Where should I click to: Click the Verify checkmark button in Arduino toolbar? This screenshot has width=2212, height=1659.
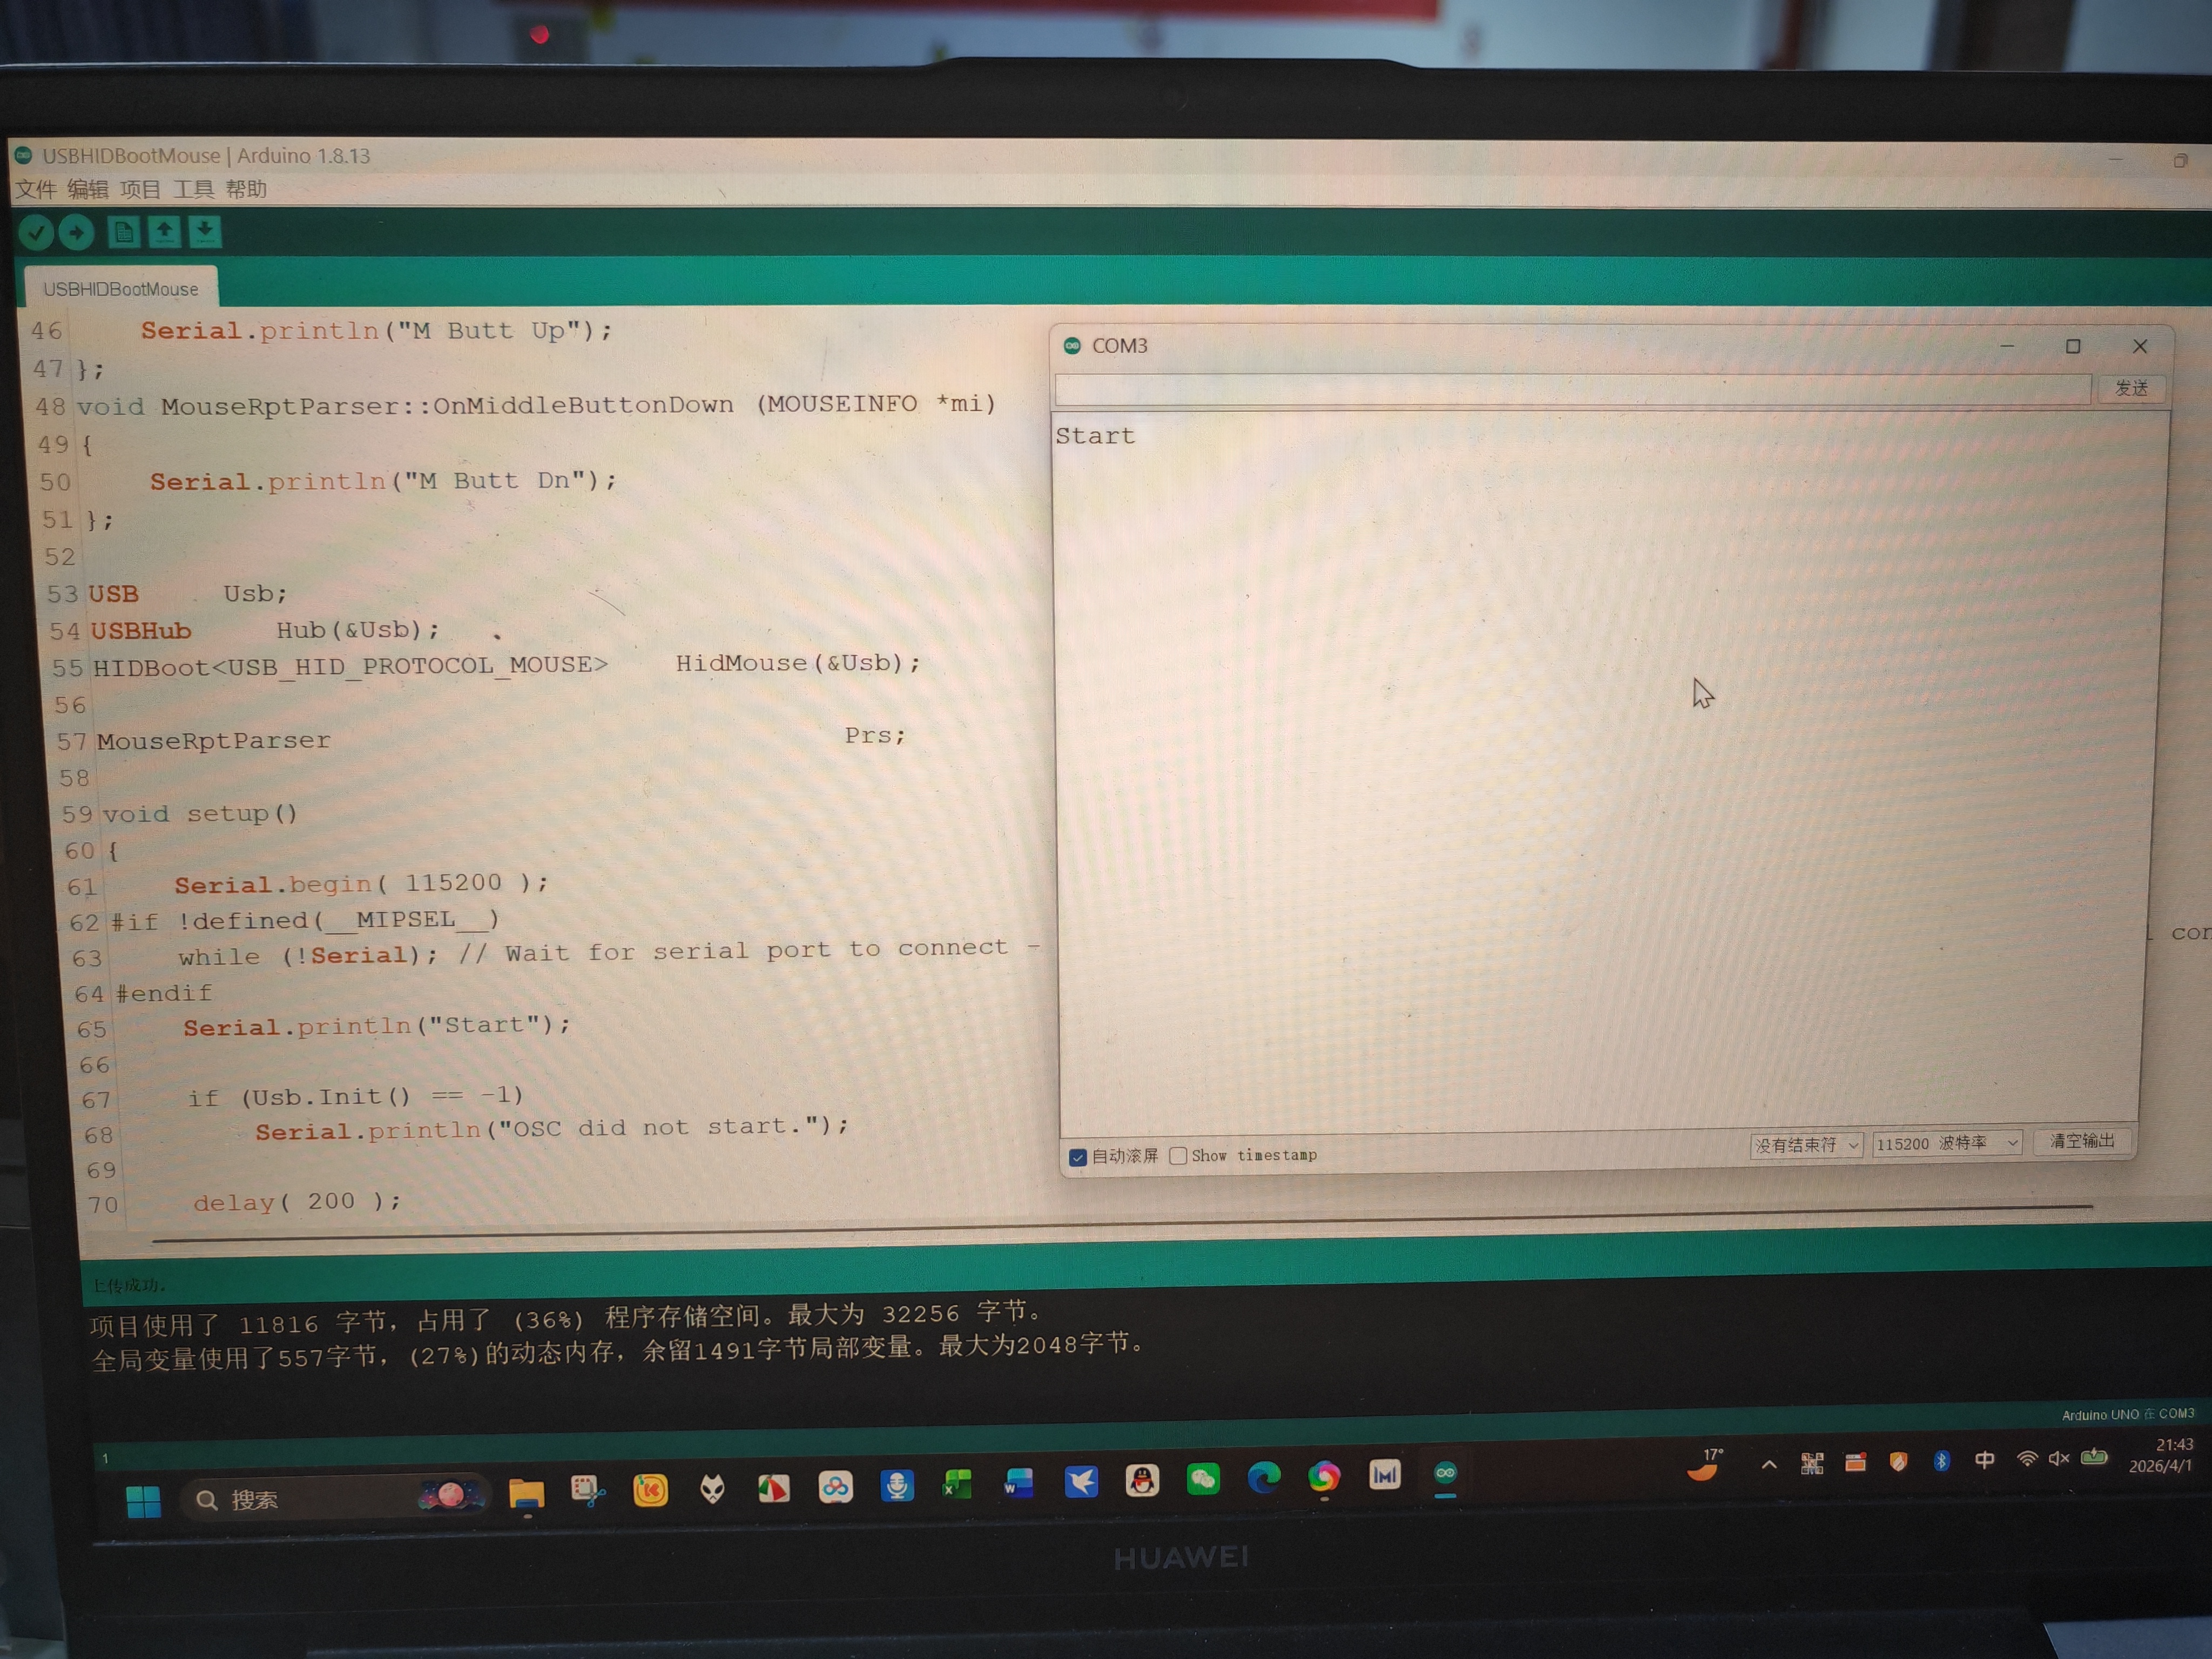(36, 233)
